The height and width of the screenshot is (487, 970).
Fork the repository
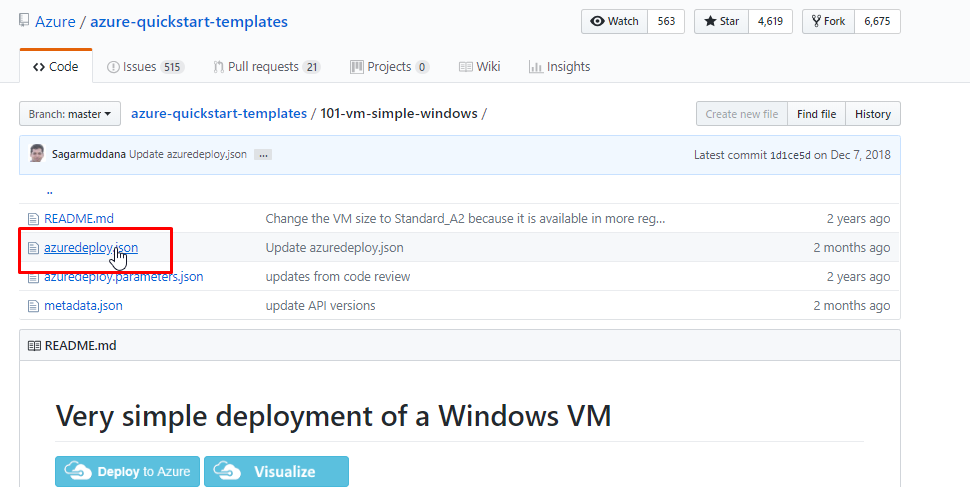pos(829,21)
